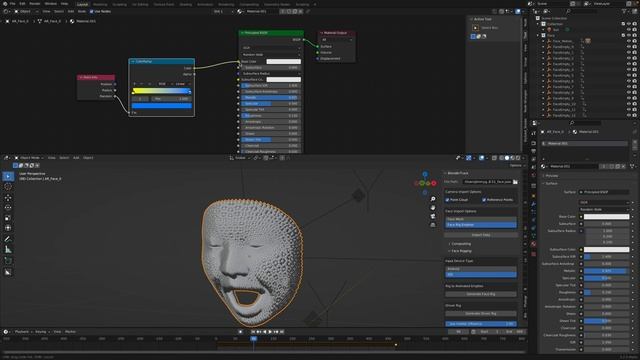This screenshot has height=360, width=640.
Task: Select the Move tool in viewport toolbar
Action: (x=8, y=198)
